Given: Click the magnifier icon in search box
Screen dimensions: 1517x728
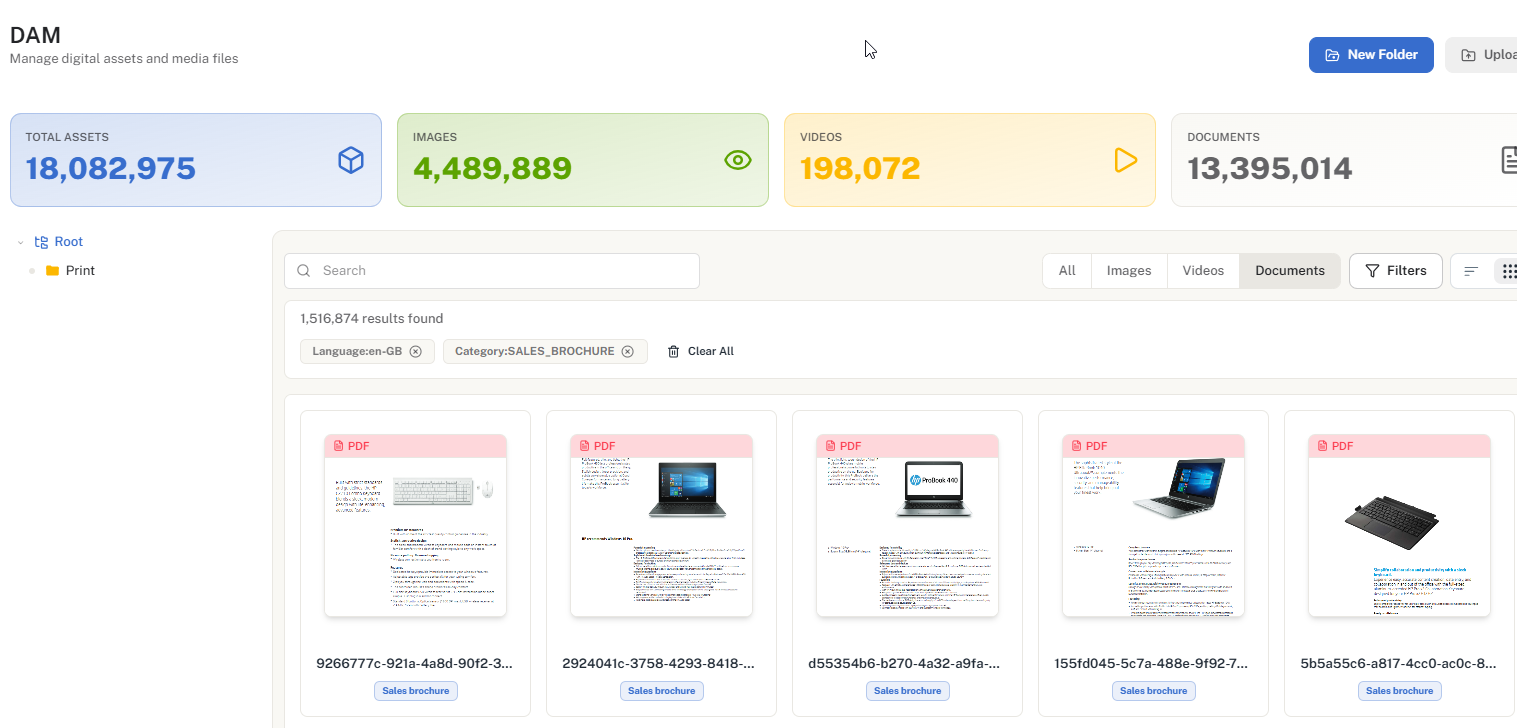Looking at the screenshot, I should click(304, 271).
